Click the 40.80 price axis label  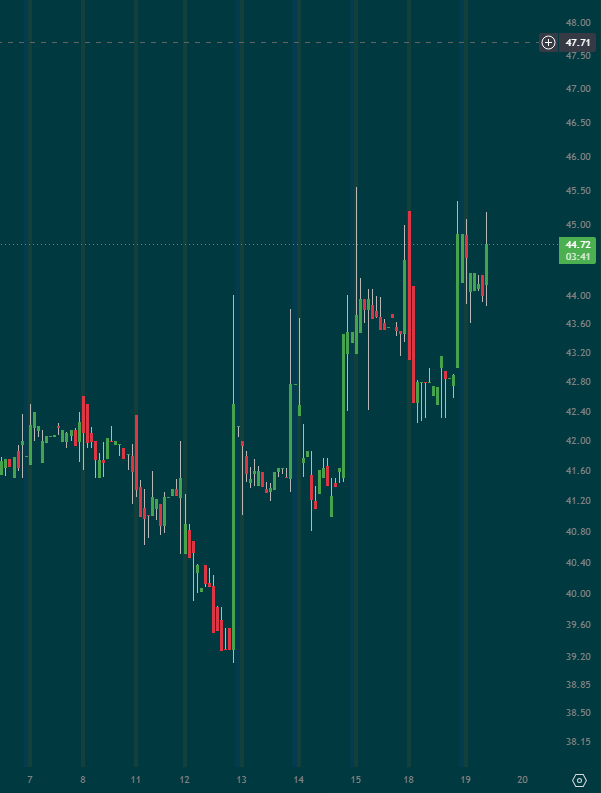(578, 532)
